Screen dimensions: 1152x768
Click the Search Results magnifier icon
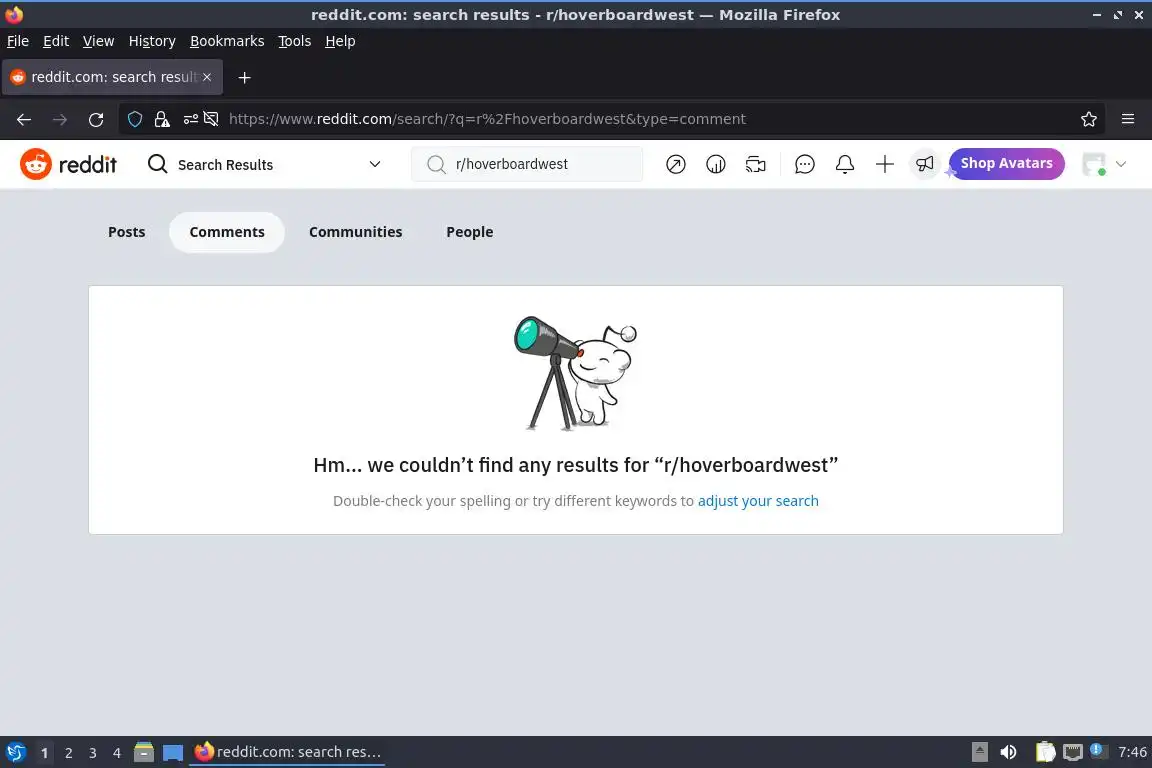click(157, 164)
